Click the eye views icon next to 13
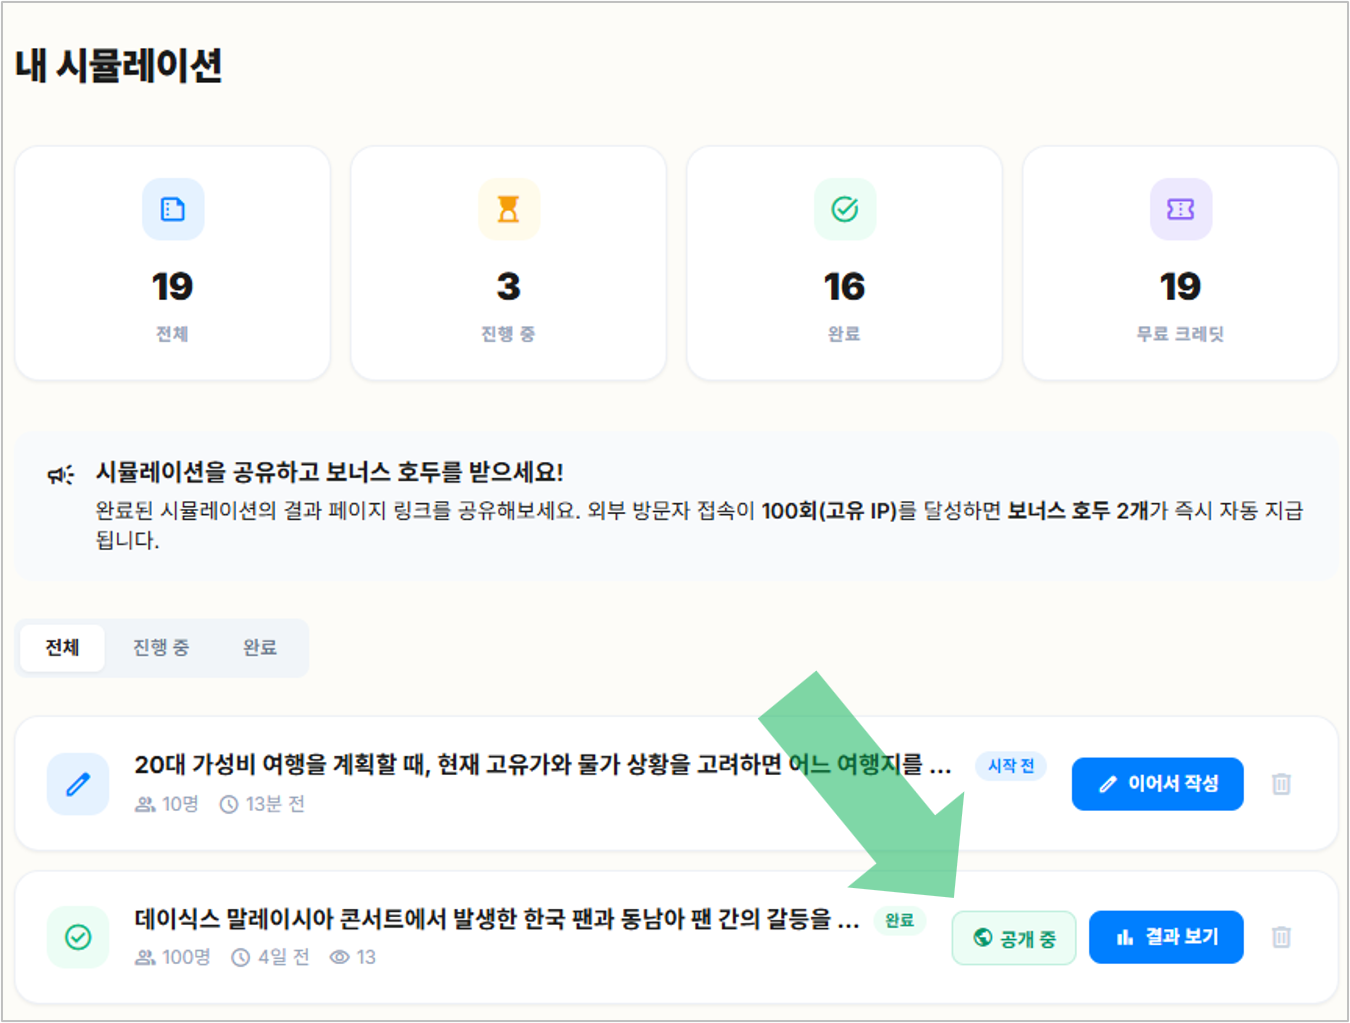The width and height of the screenshot is (1350, 1023). click(x=340, y=957)
